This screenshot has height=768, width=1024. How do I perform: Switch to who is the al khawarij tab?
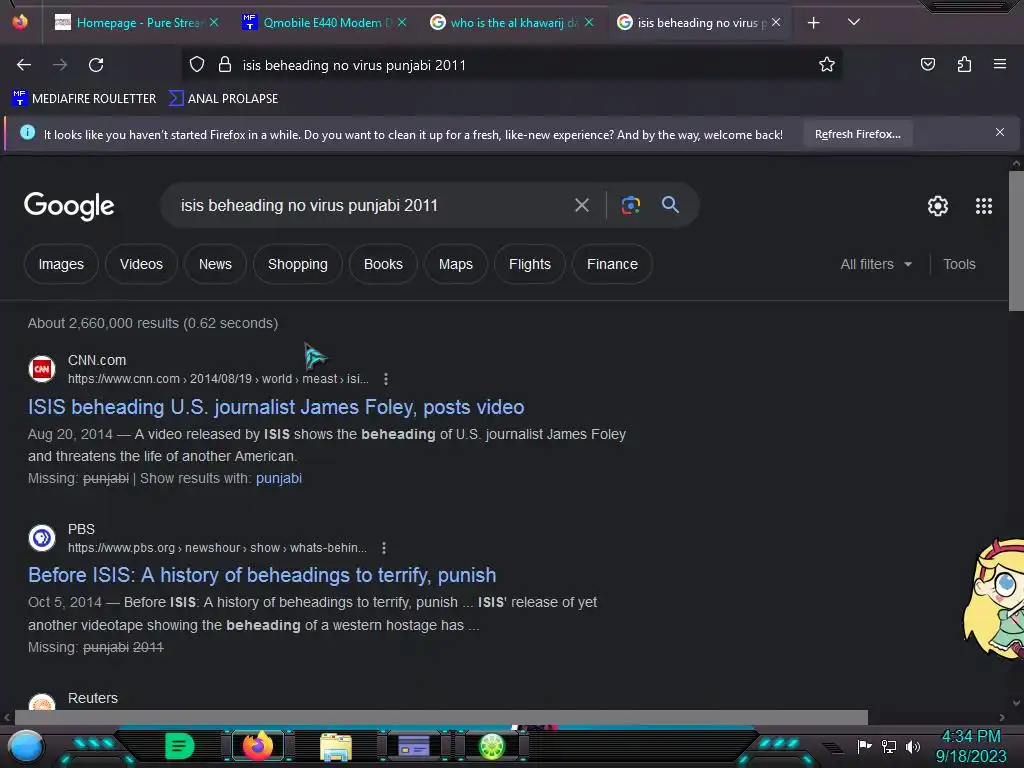coord(512,23)
